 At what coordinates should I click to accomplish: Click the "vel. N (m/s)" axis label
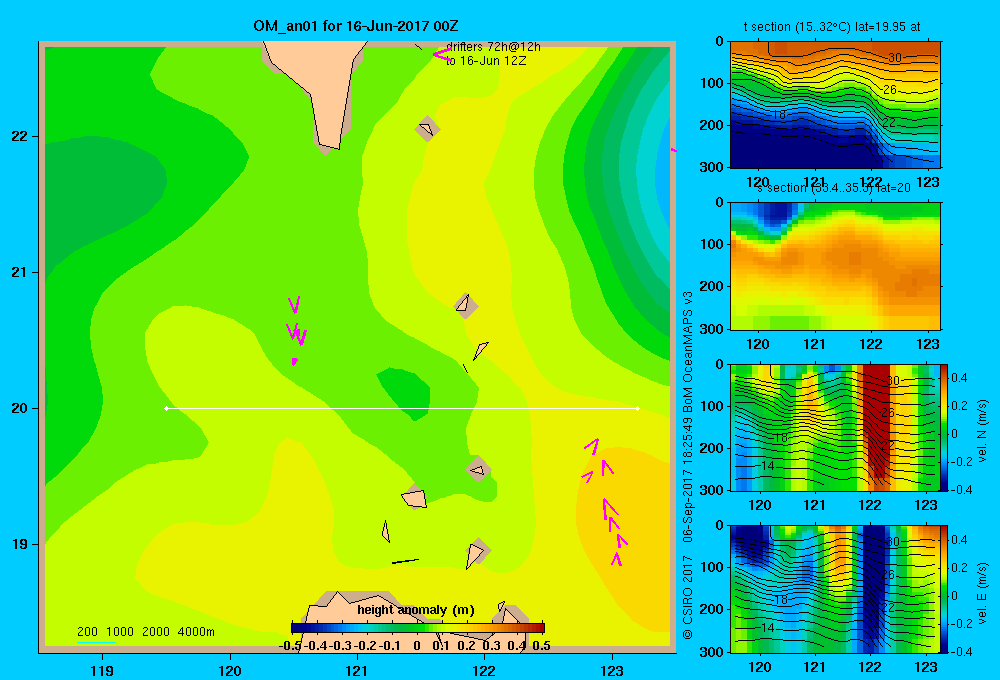pos(983,431)
